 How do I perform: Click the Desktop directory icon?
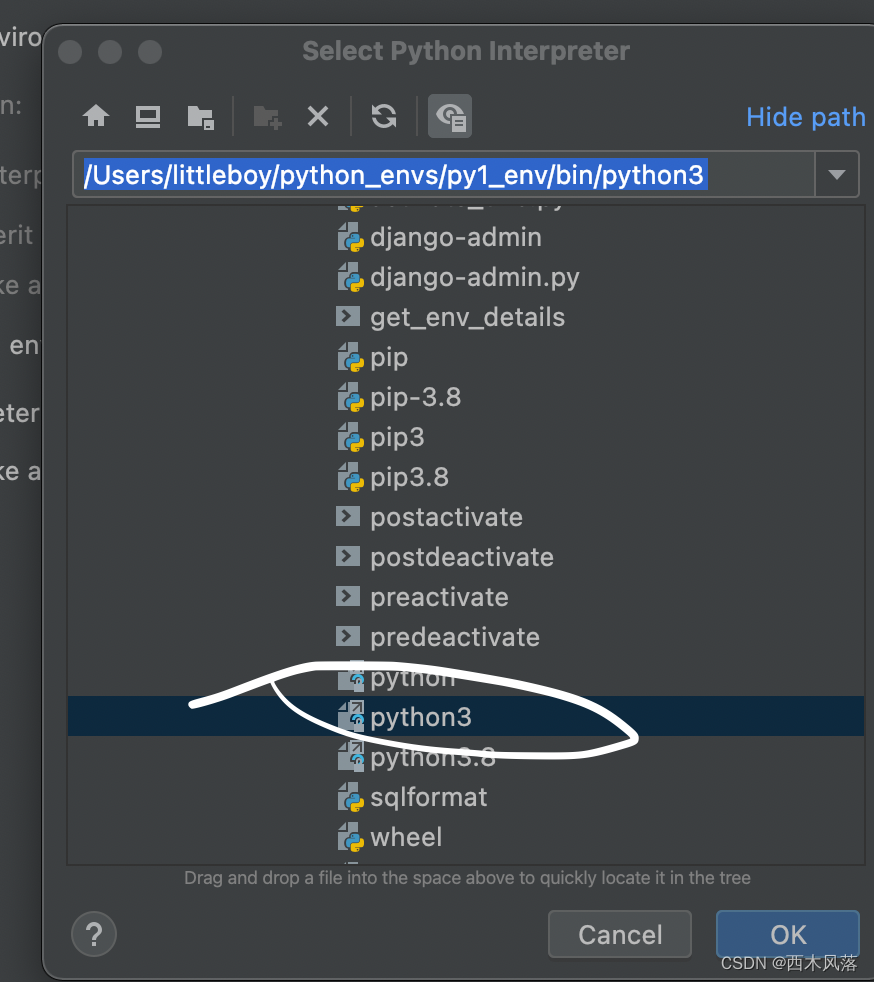click(x=147, y=116)
